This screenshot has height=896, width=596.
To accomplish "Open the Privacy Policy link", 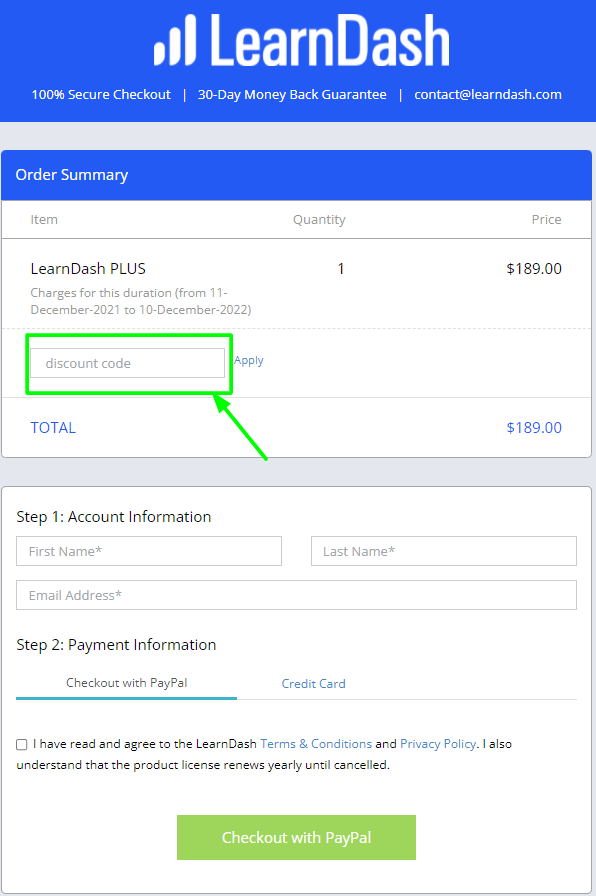I will (438, 743).
